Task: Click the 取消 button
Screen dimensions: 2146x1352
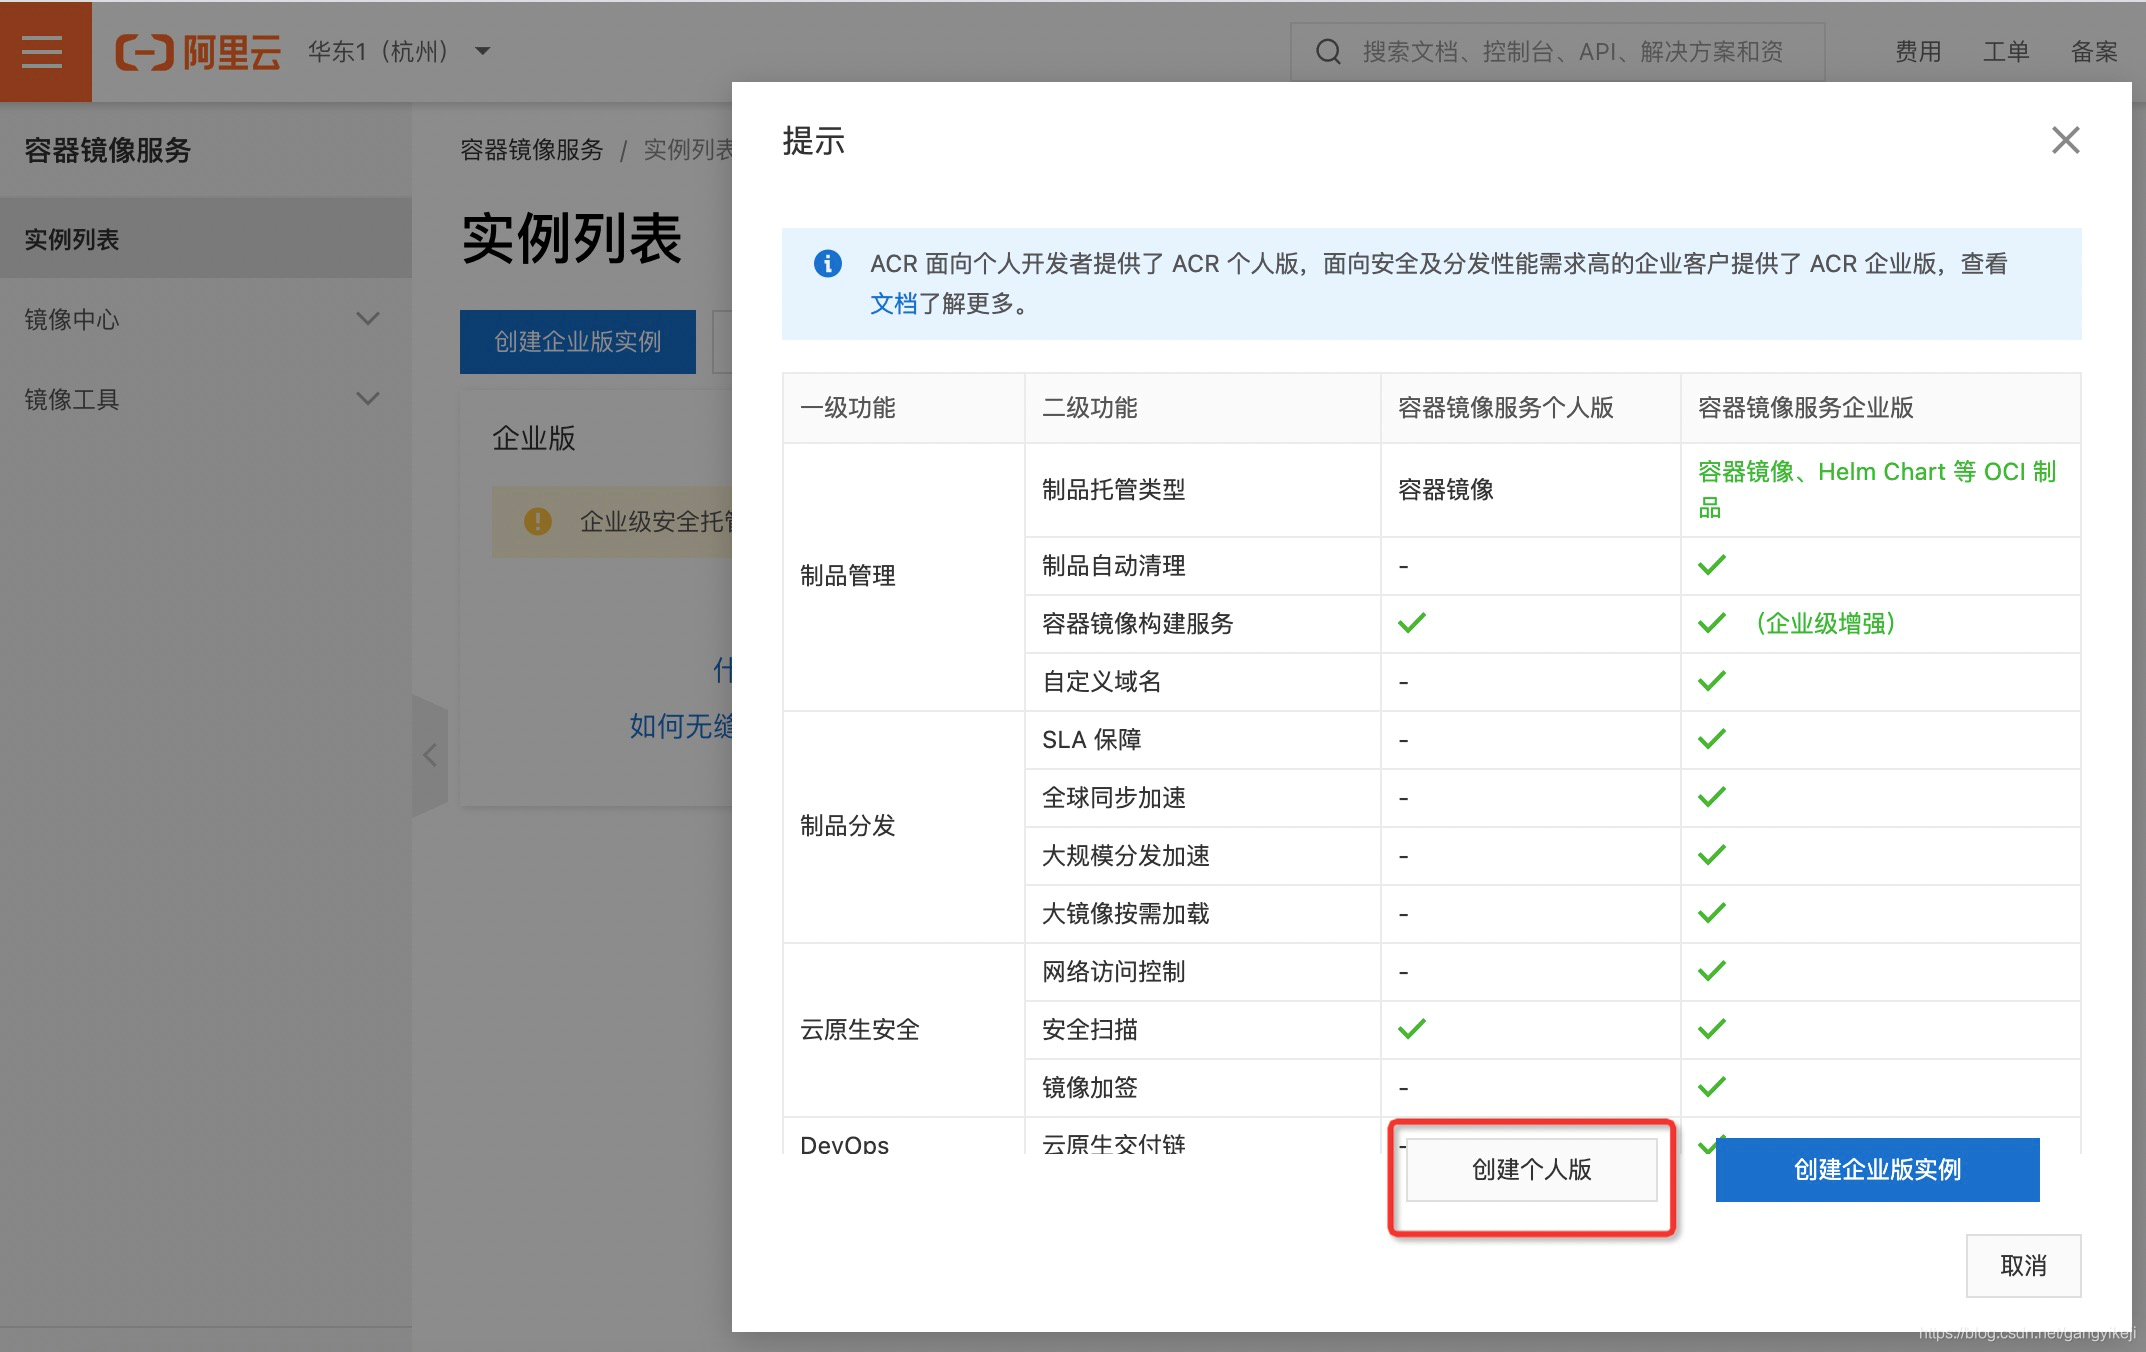Action: click(2023, 1265)
